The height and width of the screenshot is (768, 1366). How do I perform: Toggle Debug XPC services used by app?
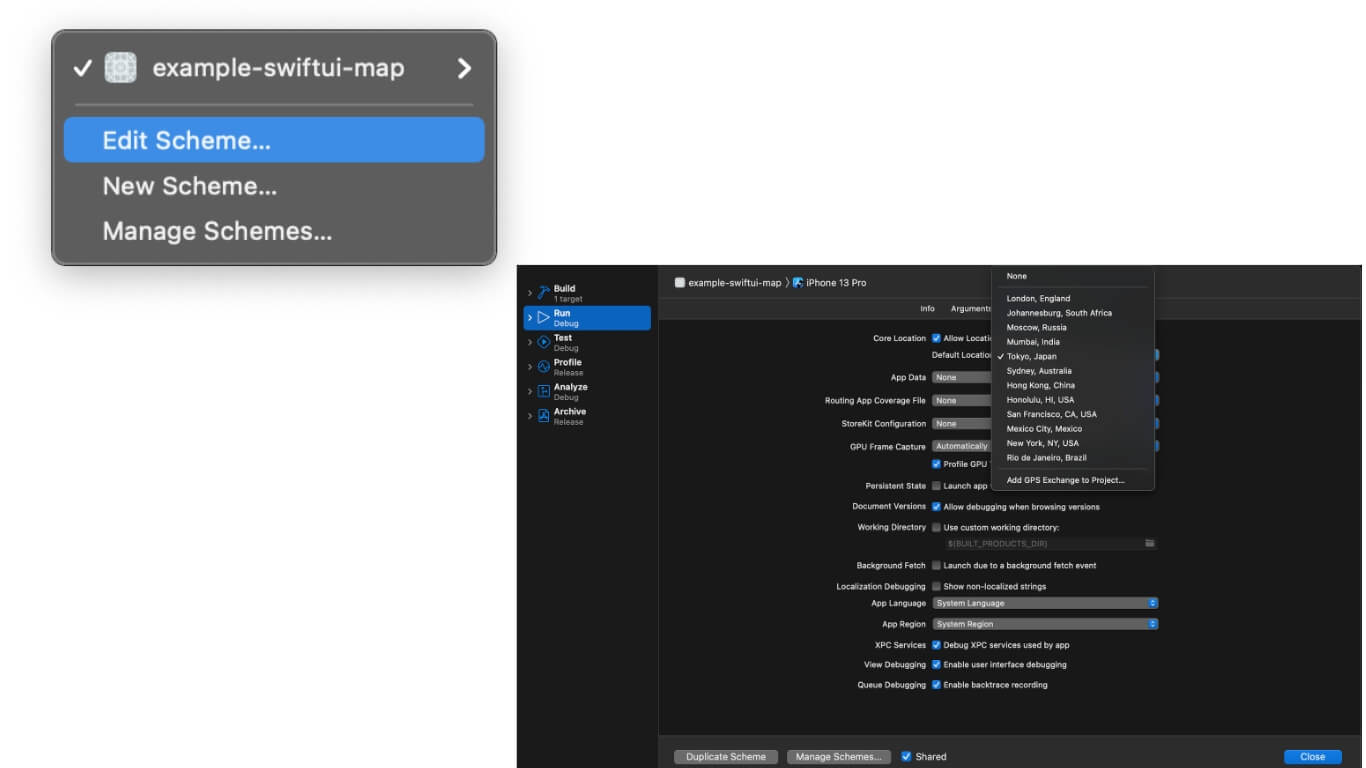(x=936, y=645)
